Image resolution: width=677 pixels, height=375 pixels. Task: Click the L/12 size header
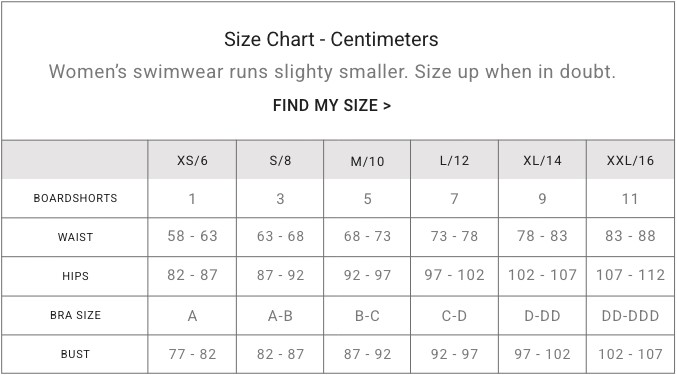pos(454,161)
